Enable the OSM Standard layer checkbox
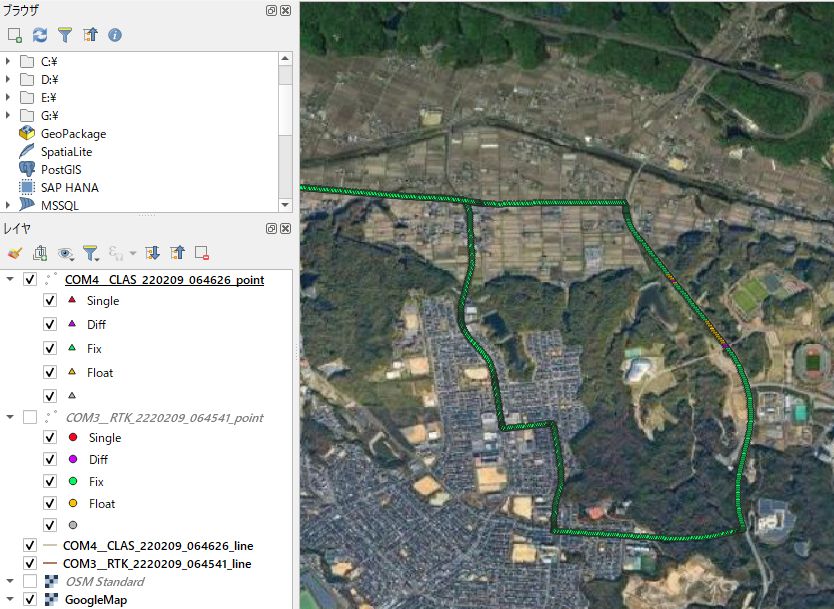The image size is (834, 609). [x=29, y=581]
